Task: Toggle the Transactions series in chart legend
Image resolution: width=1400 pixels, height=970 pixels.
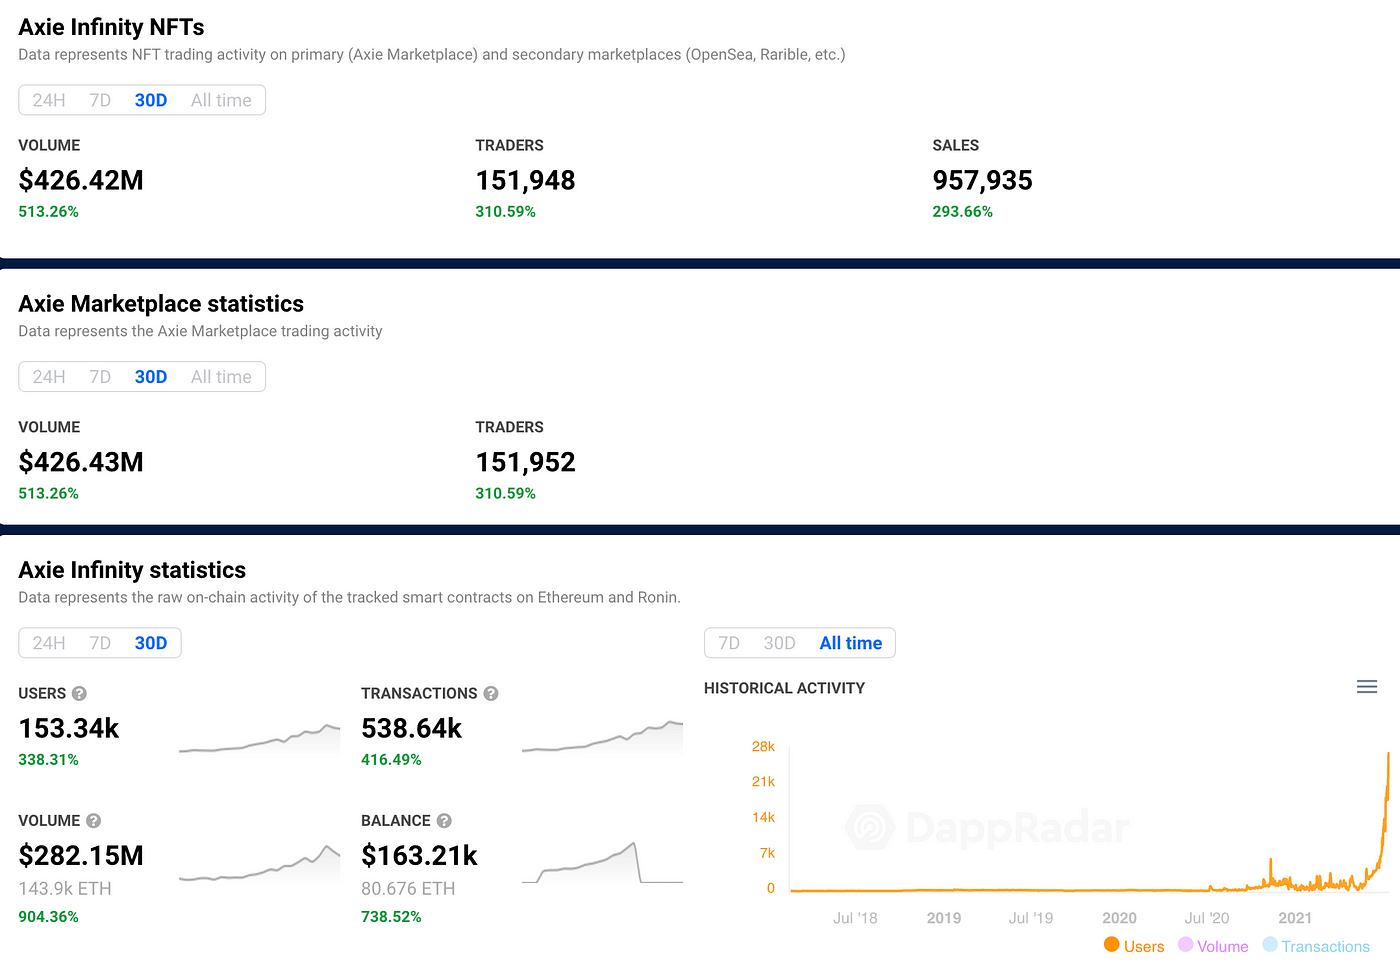Action: (1316, 946)
